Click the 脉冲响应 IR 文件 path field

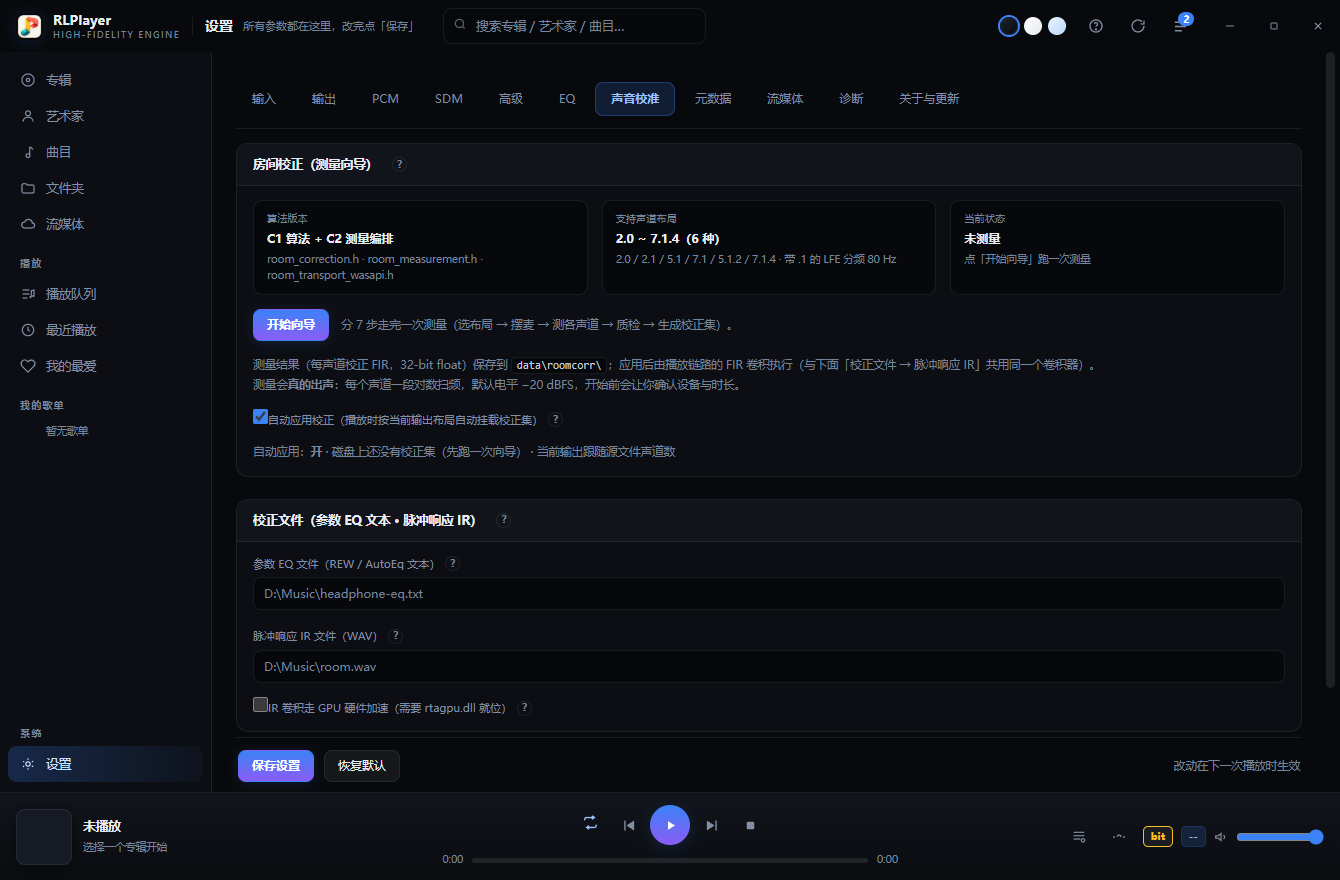click(x=768, y=666)
